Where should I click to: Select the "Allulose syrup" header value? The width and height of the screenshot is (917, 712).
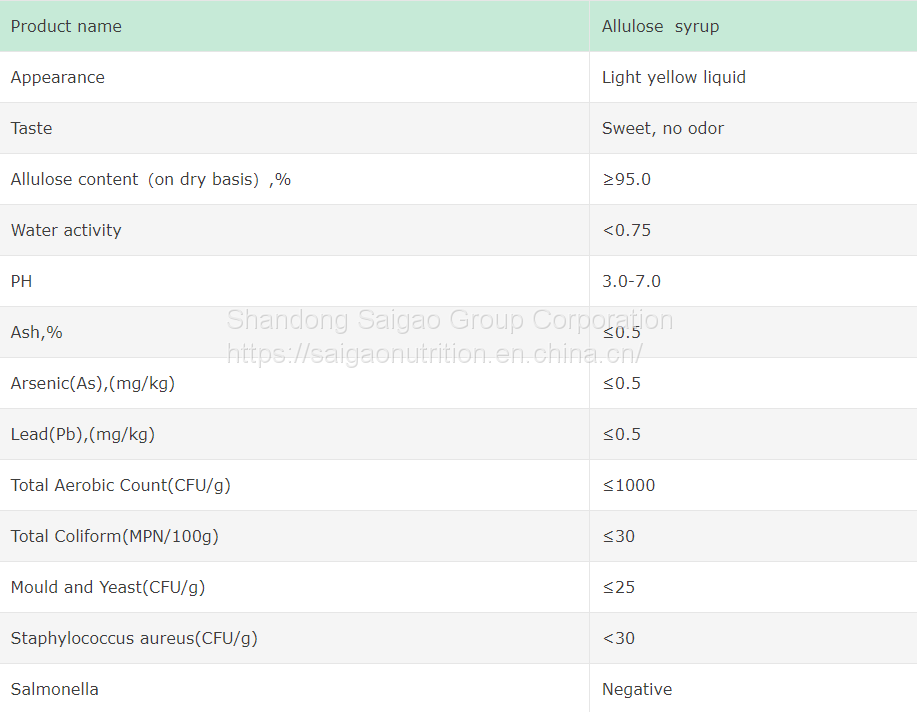coord(660,27)
